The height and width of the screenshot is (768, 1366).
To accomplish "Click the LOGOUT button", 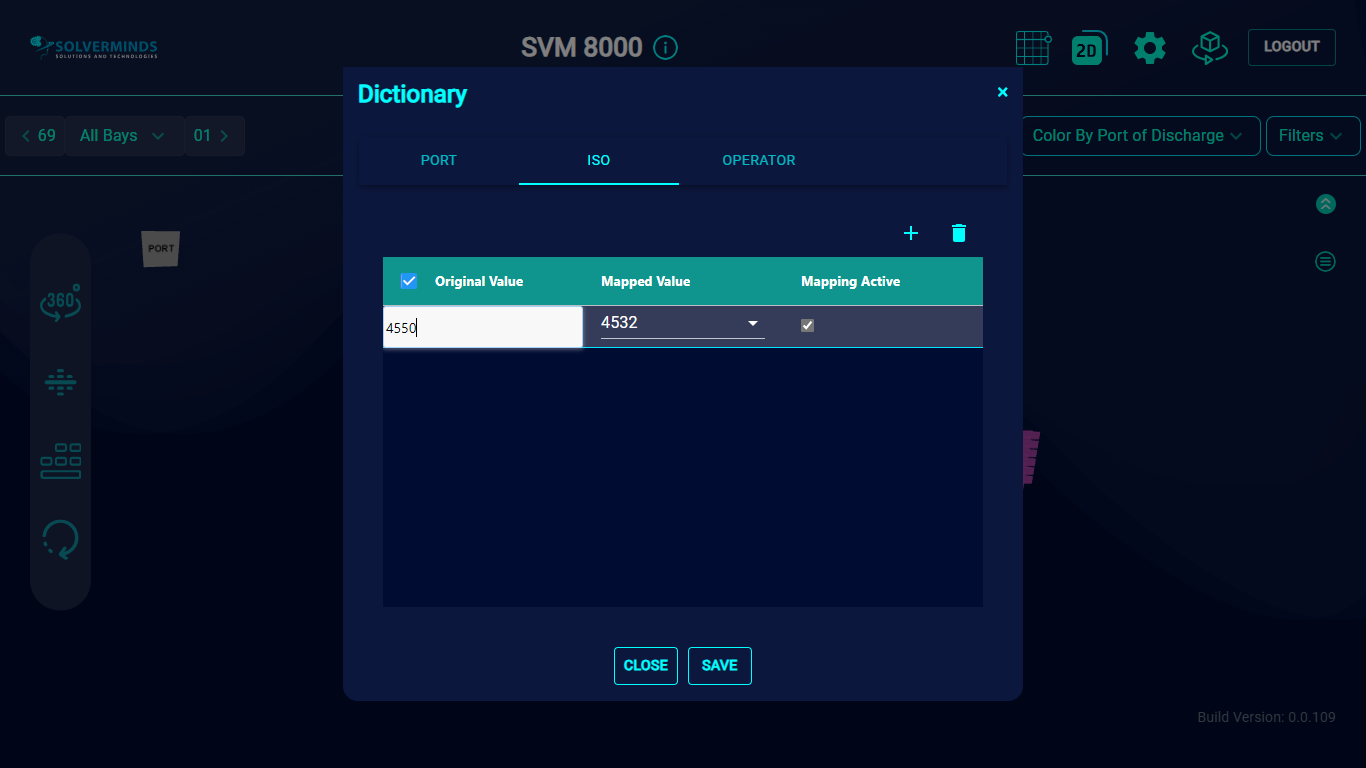I will tap(1292, 47).
